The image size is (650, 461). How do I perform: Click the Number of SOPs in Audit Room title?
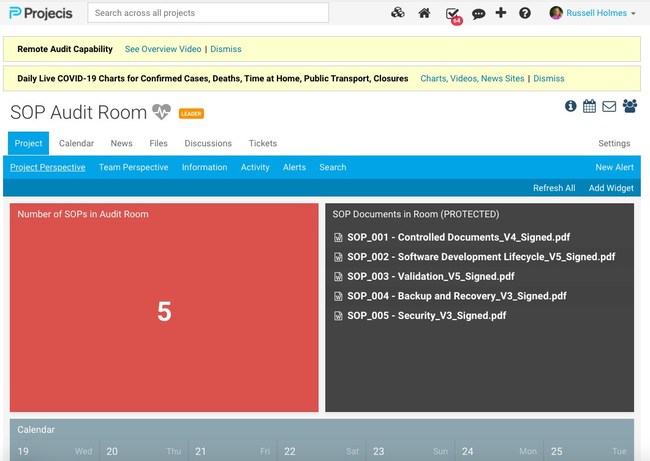tap(83, 214)
